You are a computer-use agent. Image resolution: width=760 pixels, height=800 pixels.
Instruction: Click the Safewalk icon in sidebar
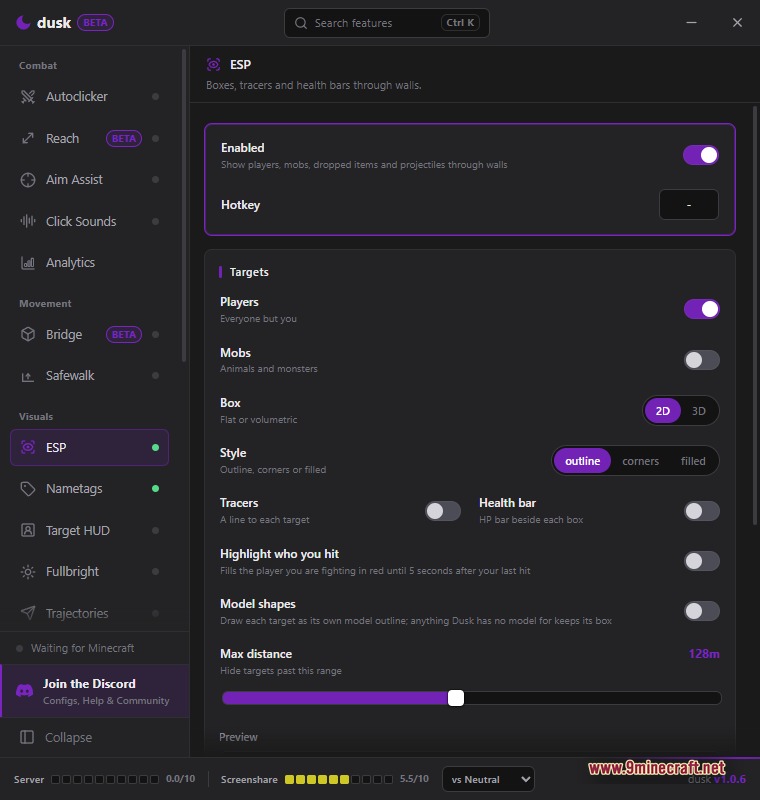[28, 376]
